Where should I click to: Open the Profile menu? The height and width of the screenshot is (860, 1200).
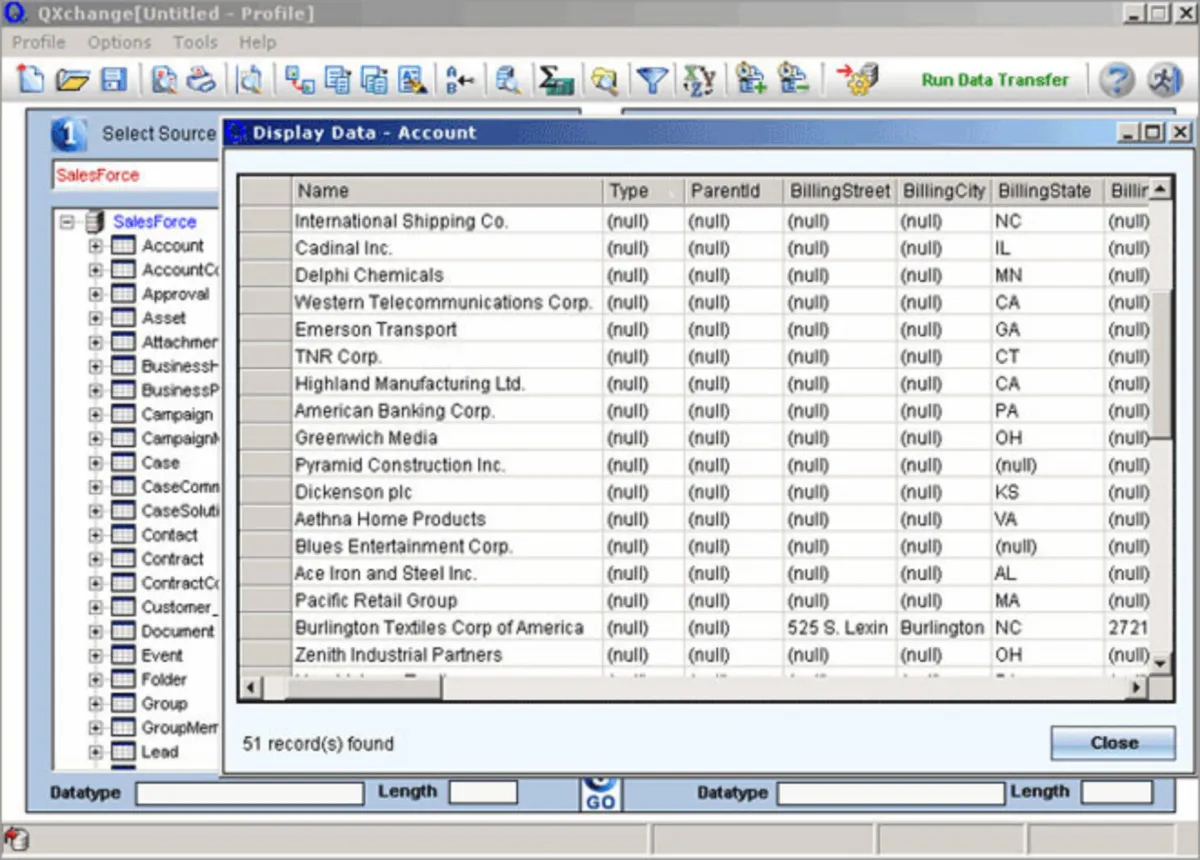pyautogui.click(x=38, y=42)
